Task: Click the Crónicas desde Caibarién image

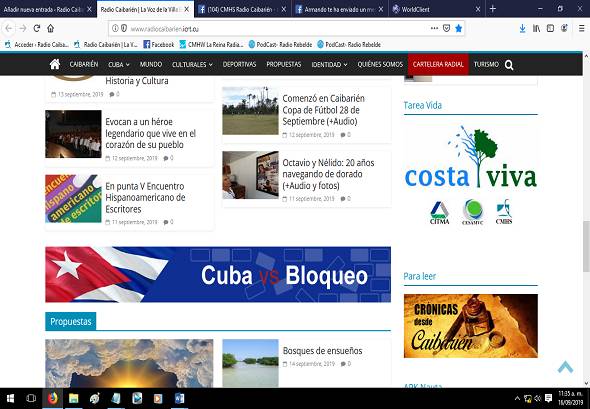Action: point(471,326)
